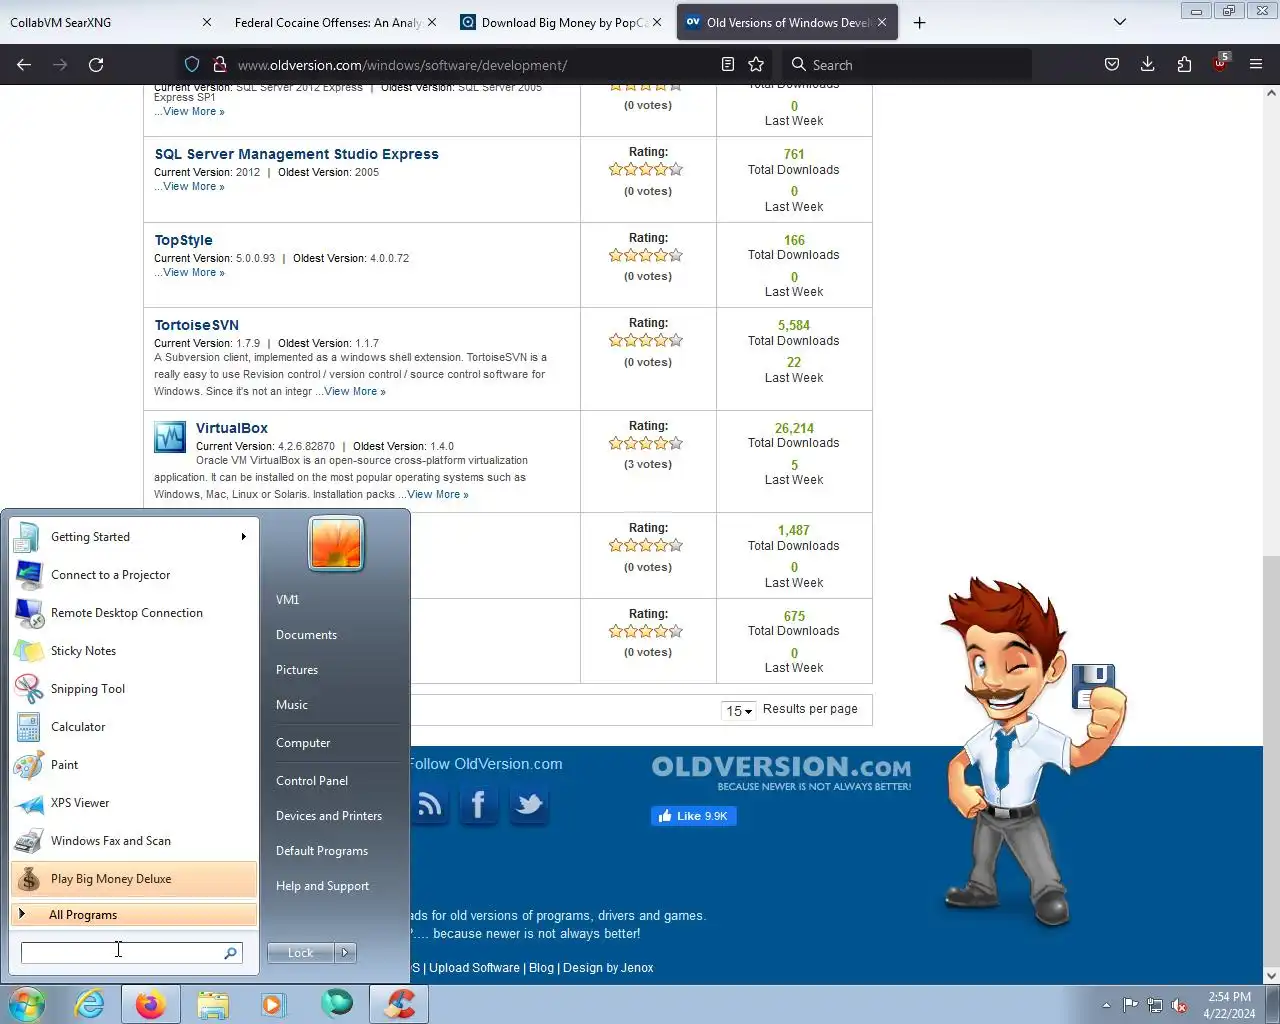1280x1024 pixels.
Task: Open Paint from Start menu
Action: 133,765
